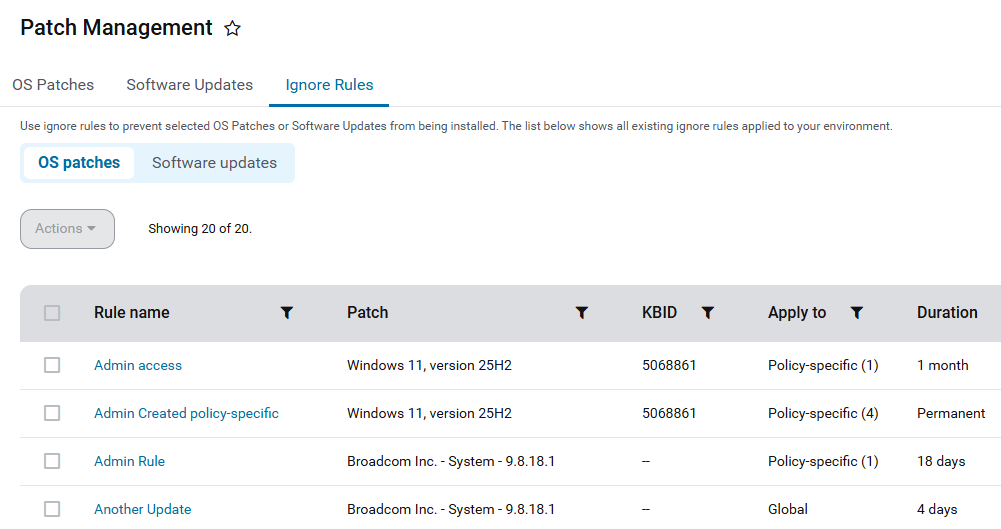Open the Admin Rule link

[130, 461]
